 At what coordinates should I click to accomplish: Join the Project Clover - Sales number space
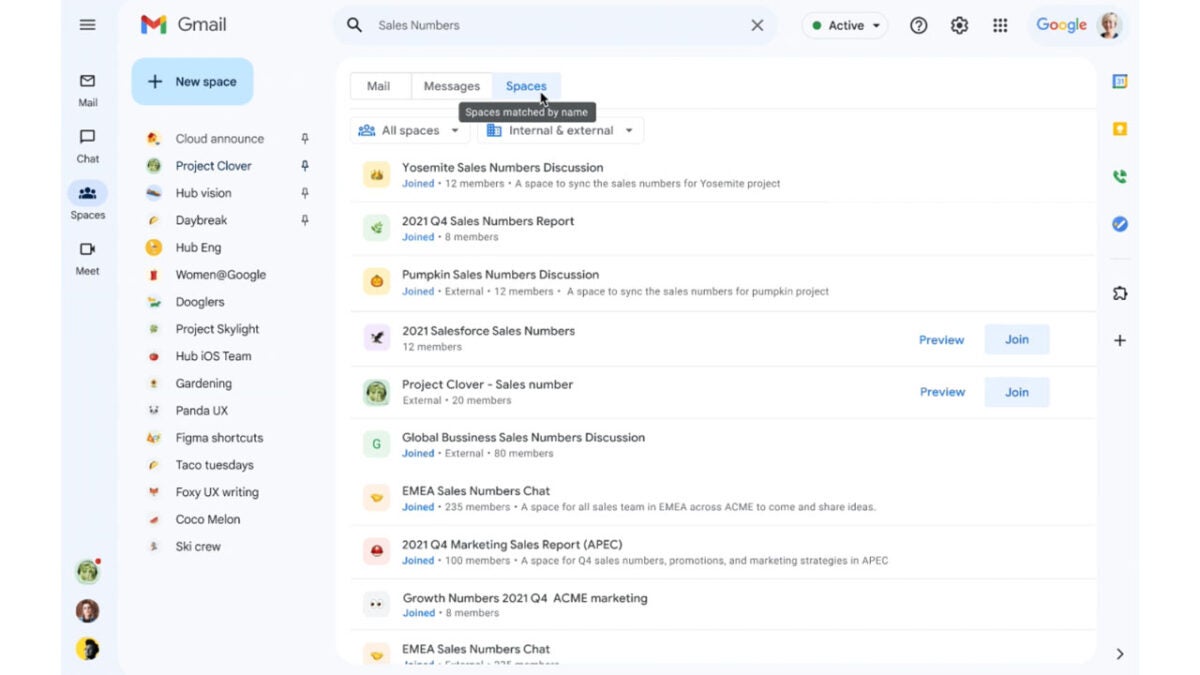[1017, 392]
